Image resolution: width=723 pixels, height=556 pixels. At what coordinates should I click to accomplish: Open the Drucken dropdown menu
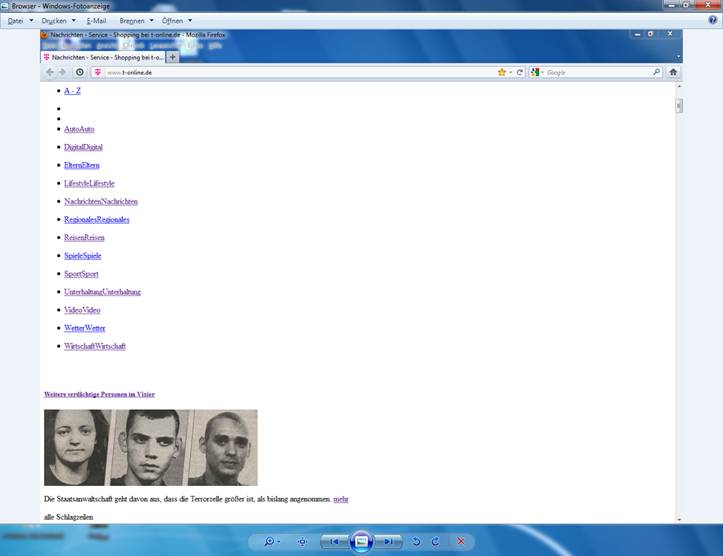59,21
